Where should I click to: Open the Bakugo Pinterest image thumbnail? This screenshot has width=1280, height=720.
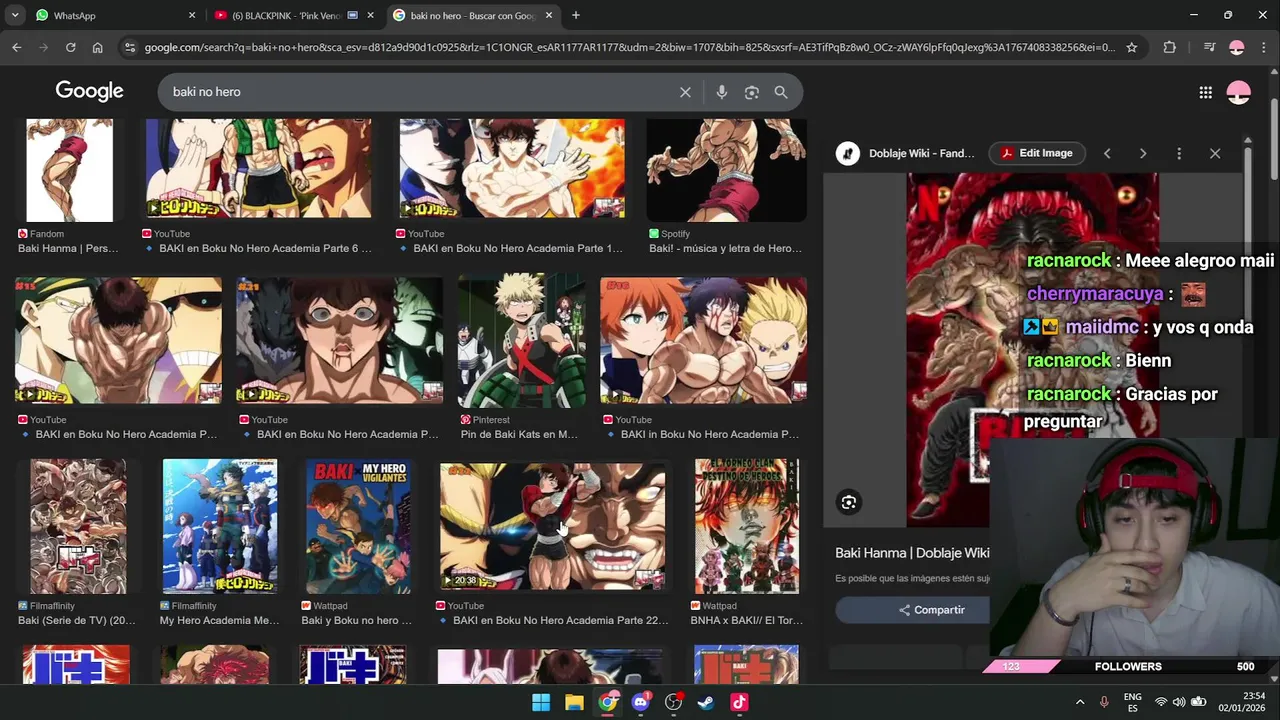tap(521, 342)
